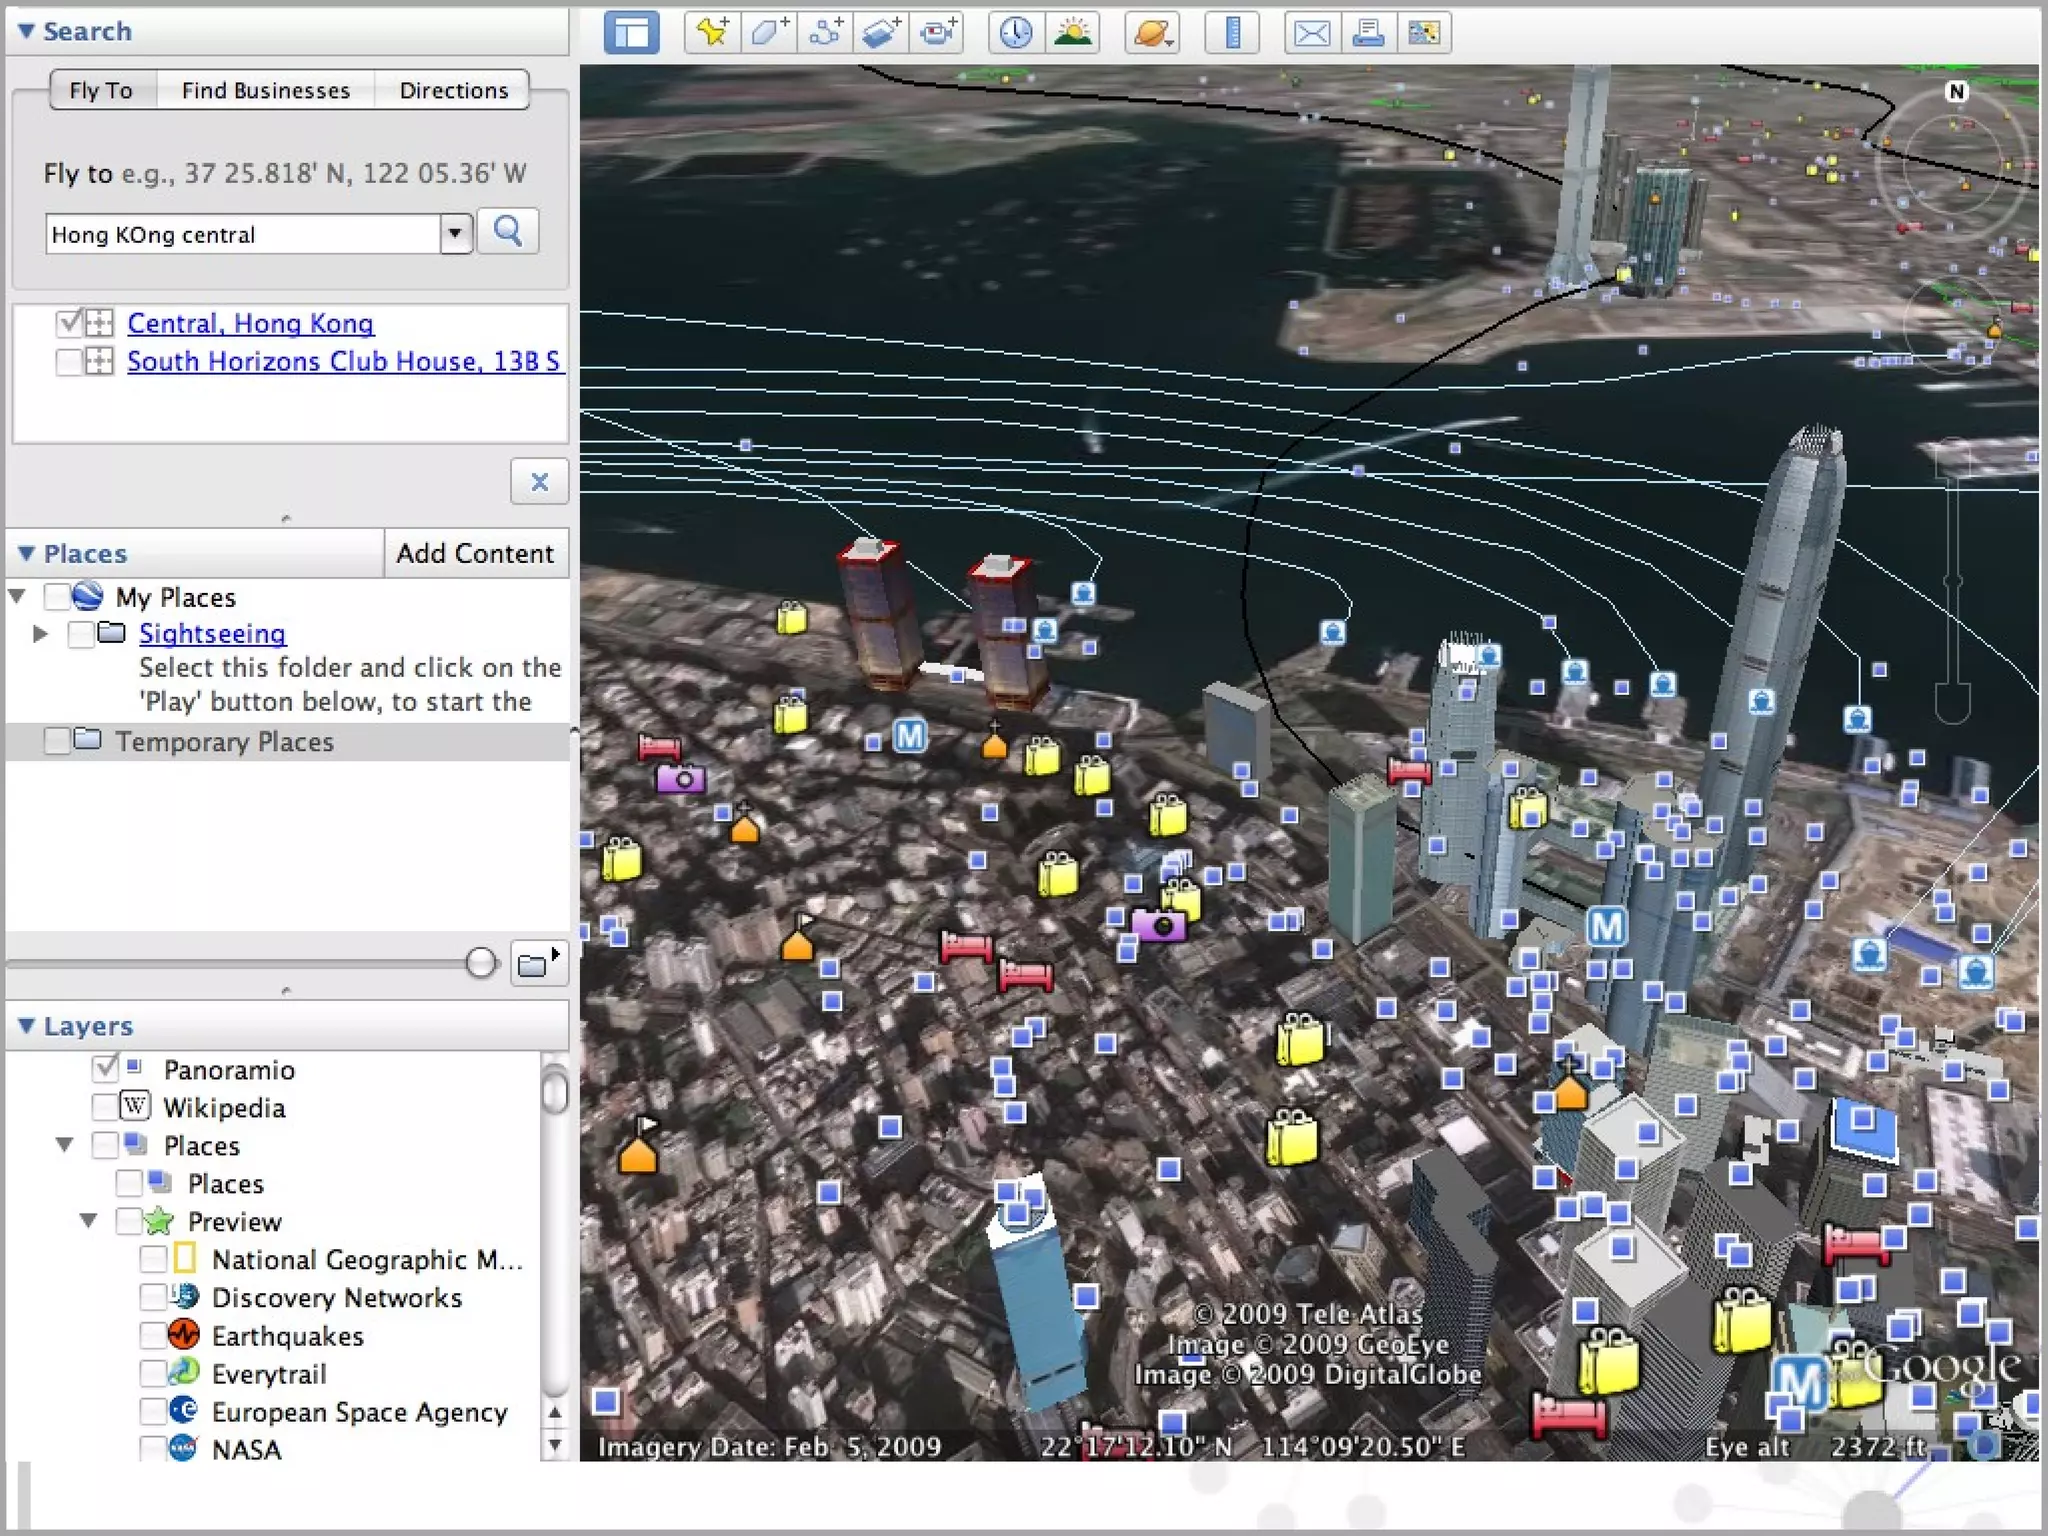Switch to Find Businesses tab

[265, 90]
